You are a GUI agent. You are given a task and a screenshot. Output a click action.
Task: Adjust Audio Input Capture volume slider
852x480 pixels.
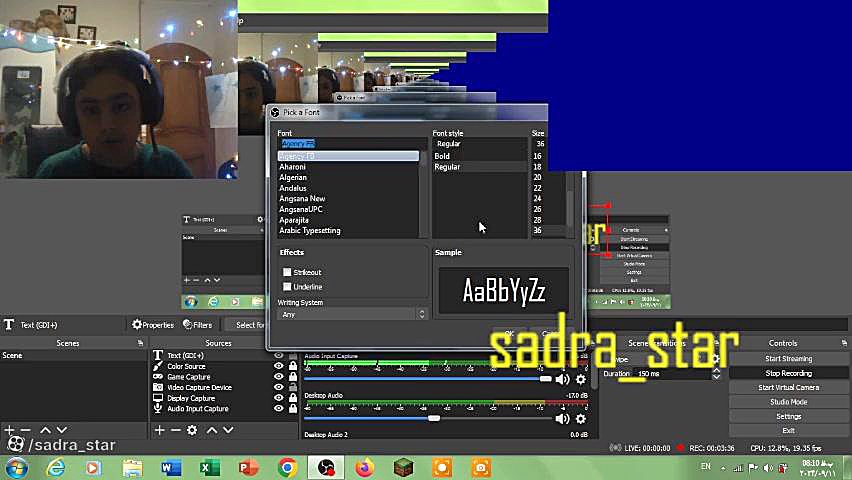pyautogui.click(x=546, y=379)
